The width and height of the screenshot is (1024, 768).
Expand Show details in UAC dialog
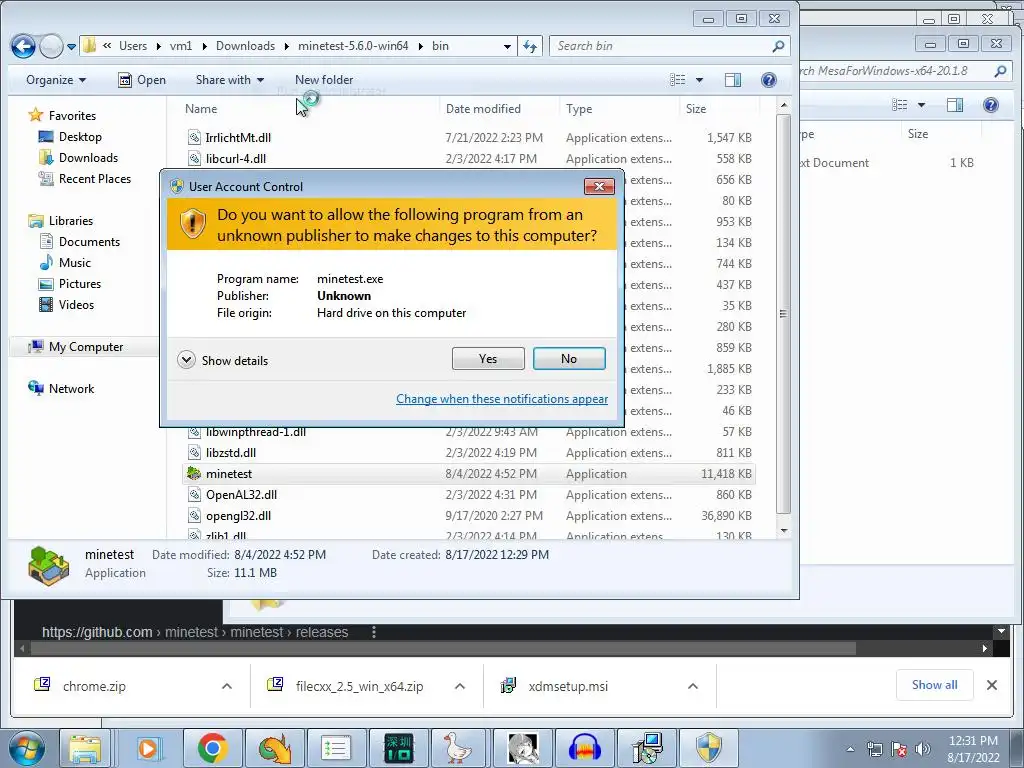(x=223, y=360)
